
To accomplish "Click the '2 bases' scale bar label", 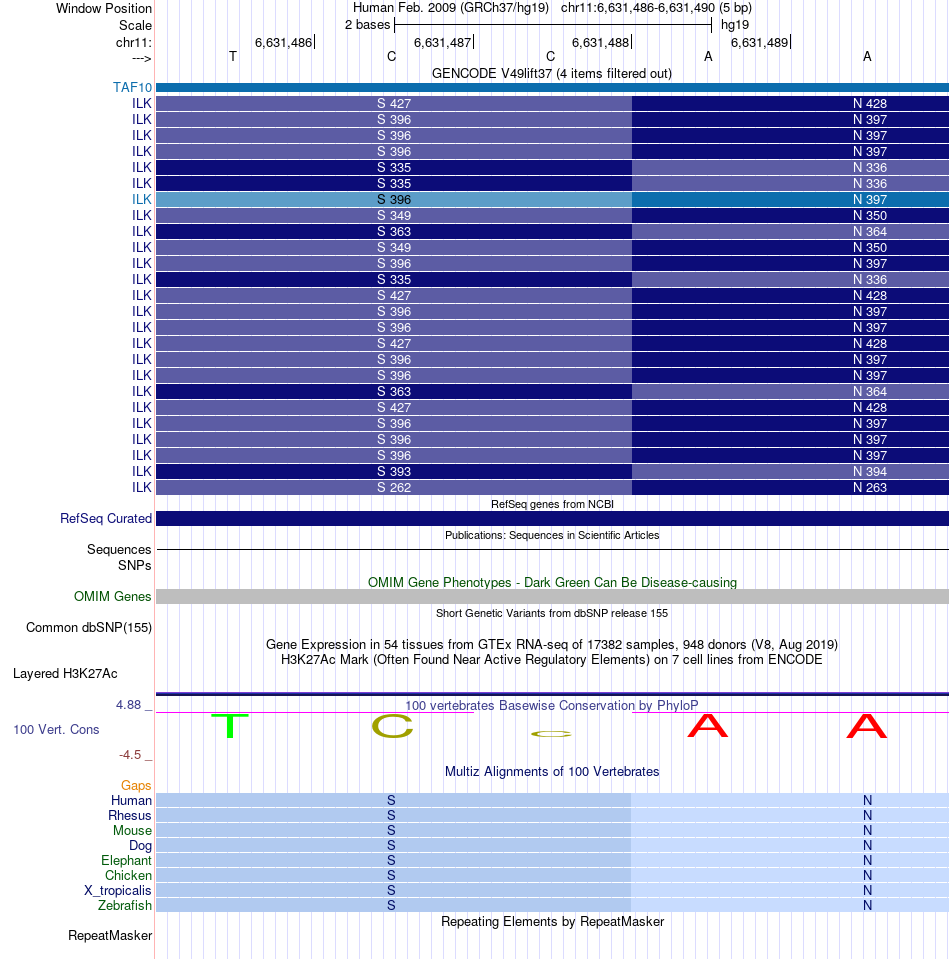I will 367,24.
